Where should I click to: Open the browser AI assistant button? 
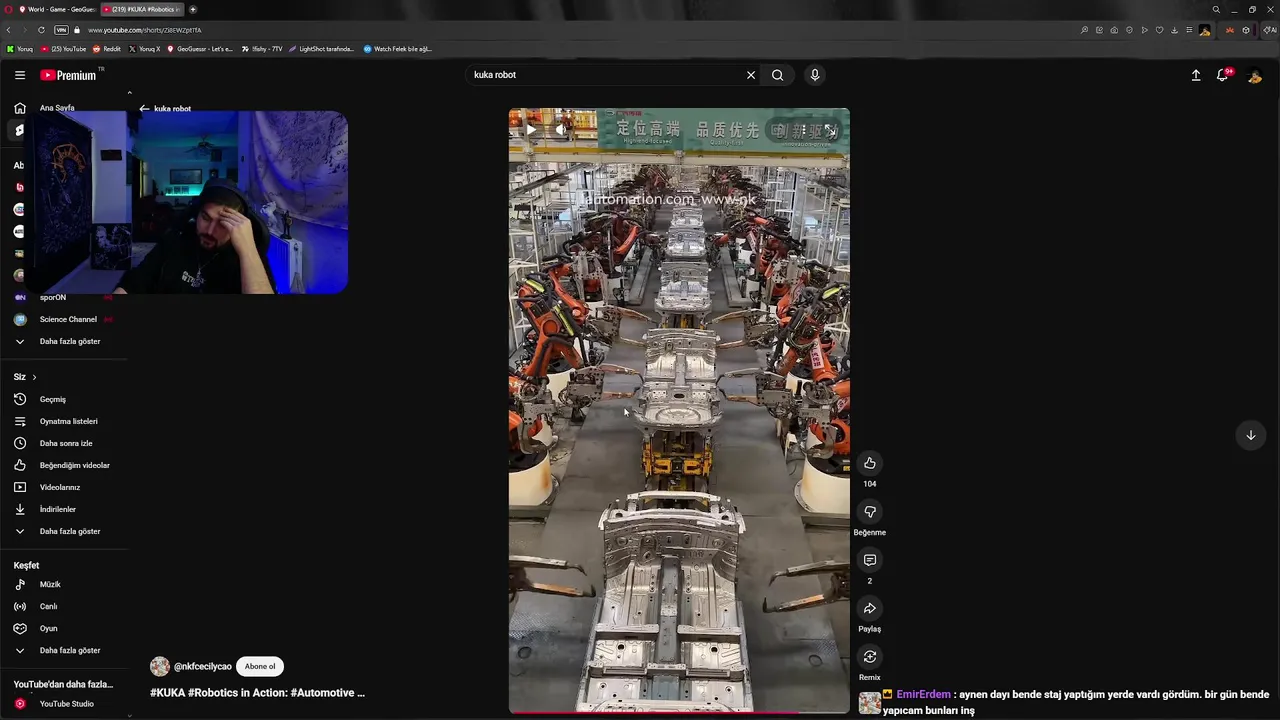coord(1269,30)
